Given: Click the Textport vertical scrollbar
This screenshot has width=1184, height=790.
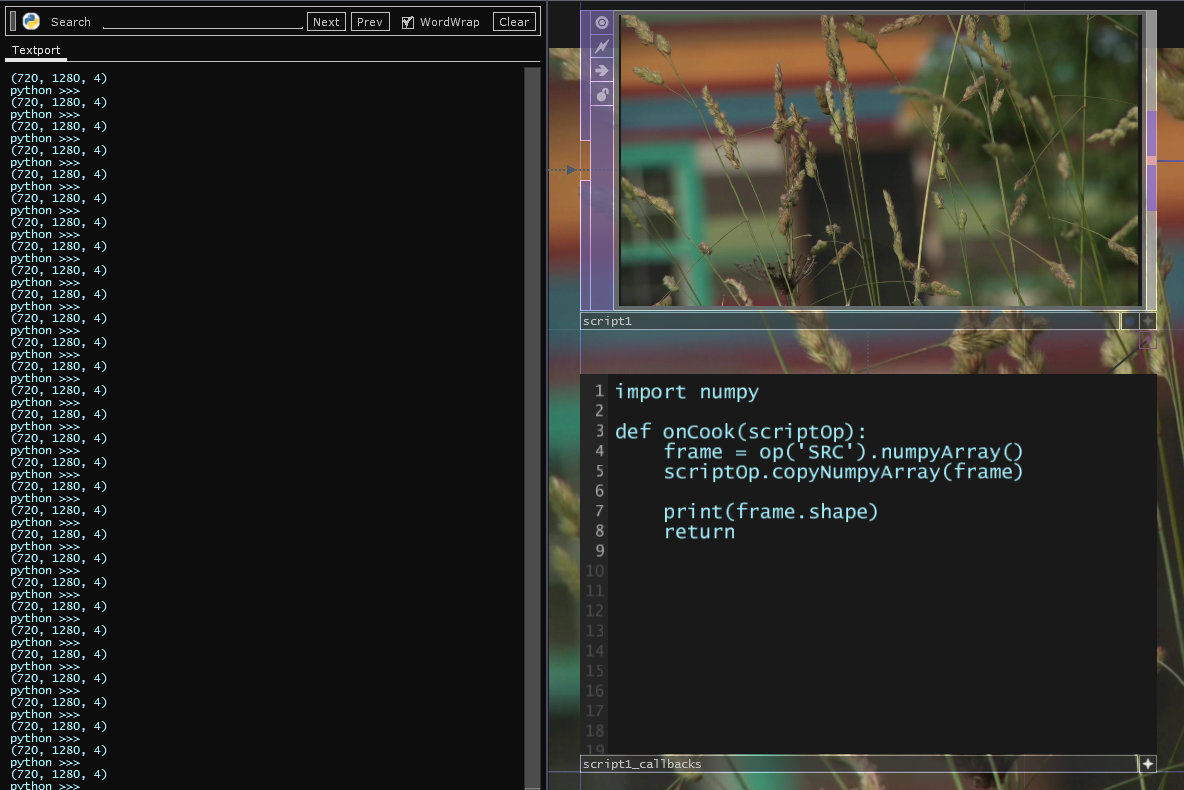Looking at the screenshot, I should tap(532, 400).
